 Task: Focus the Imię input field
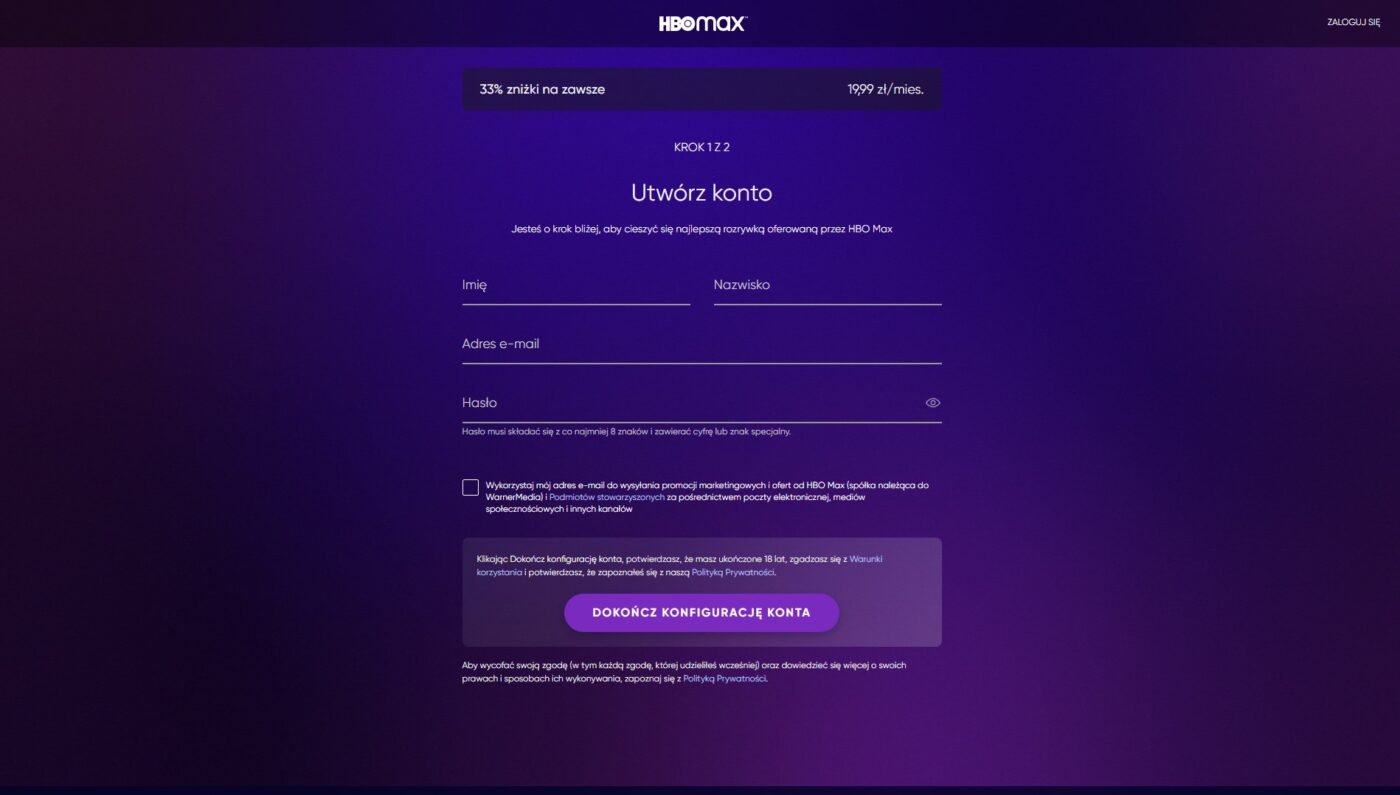tap(576, 286)
